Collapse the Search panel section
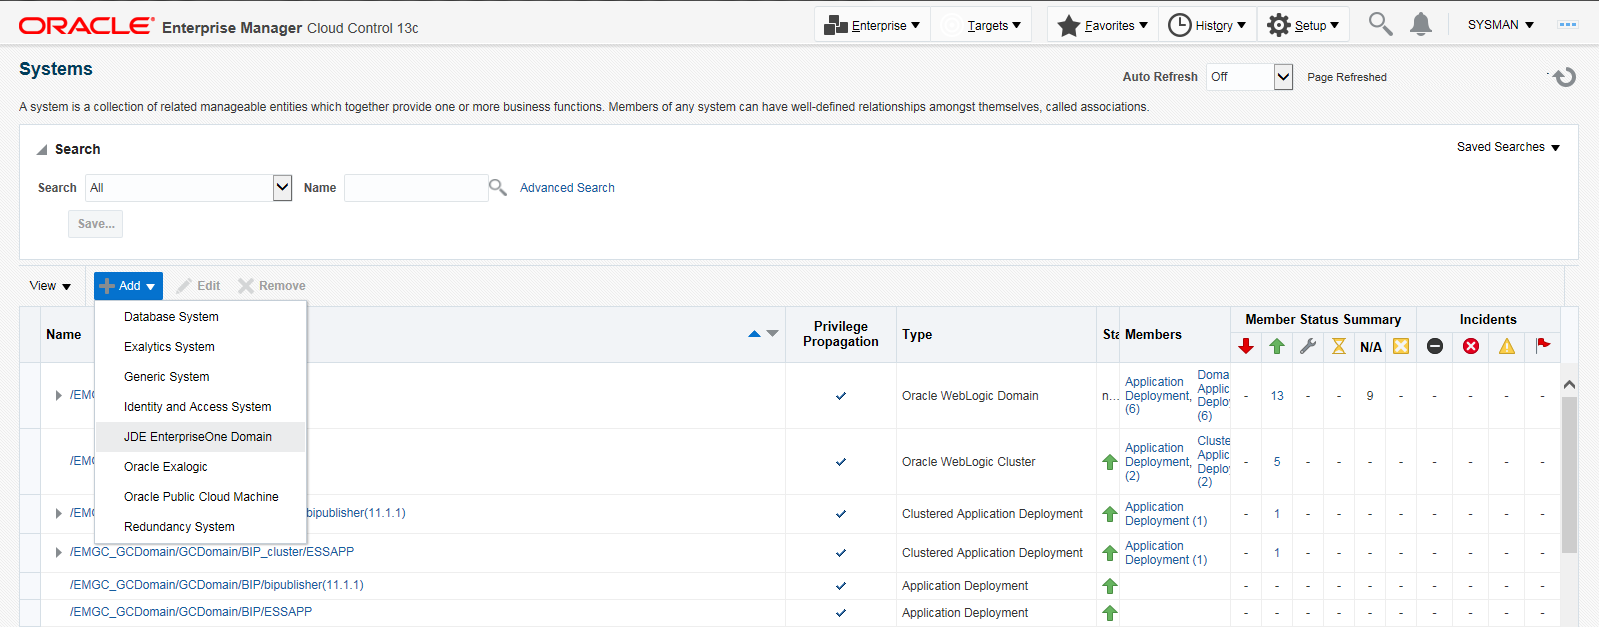The image size is (1599, 627). (x=42, y=150)
